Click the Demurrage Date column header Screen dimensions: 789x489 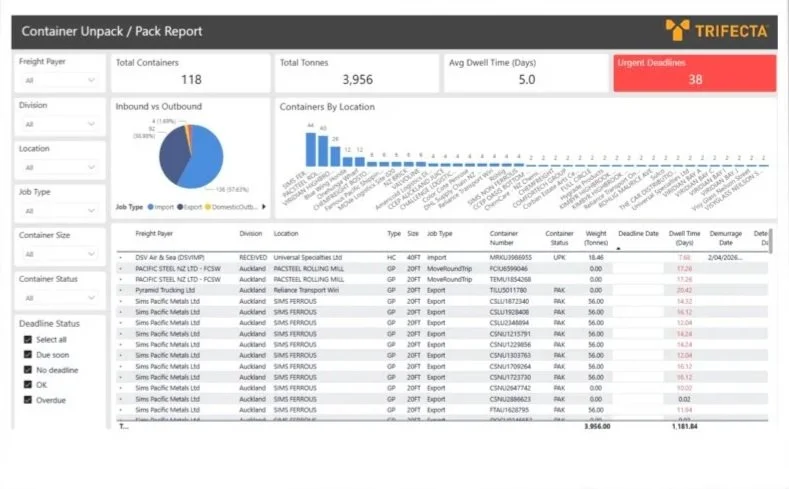[x=726, y=238]
